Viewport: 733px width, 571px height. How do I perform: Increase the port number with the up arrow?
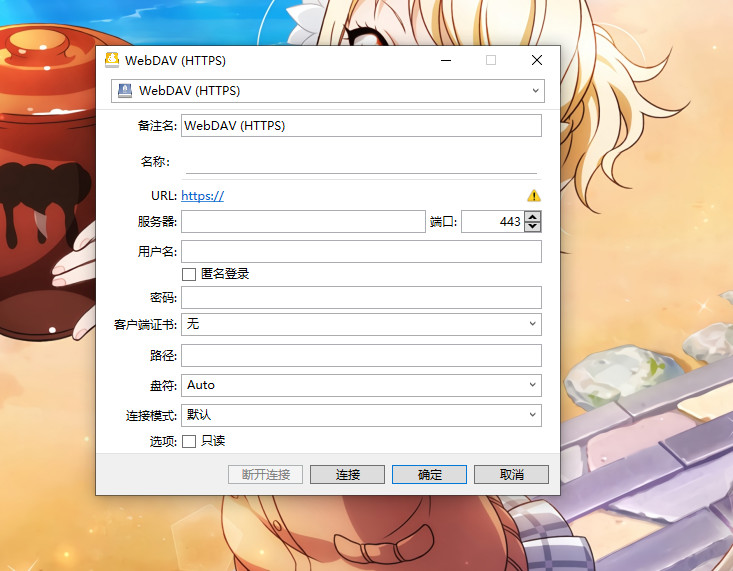coord(532,216)
